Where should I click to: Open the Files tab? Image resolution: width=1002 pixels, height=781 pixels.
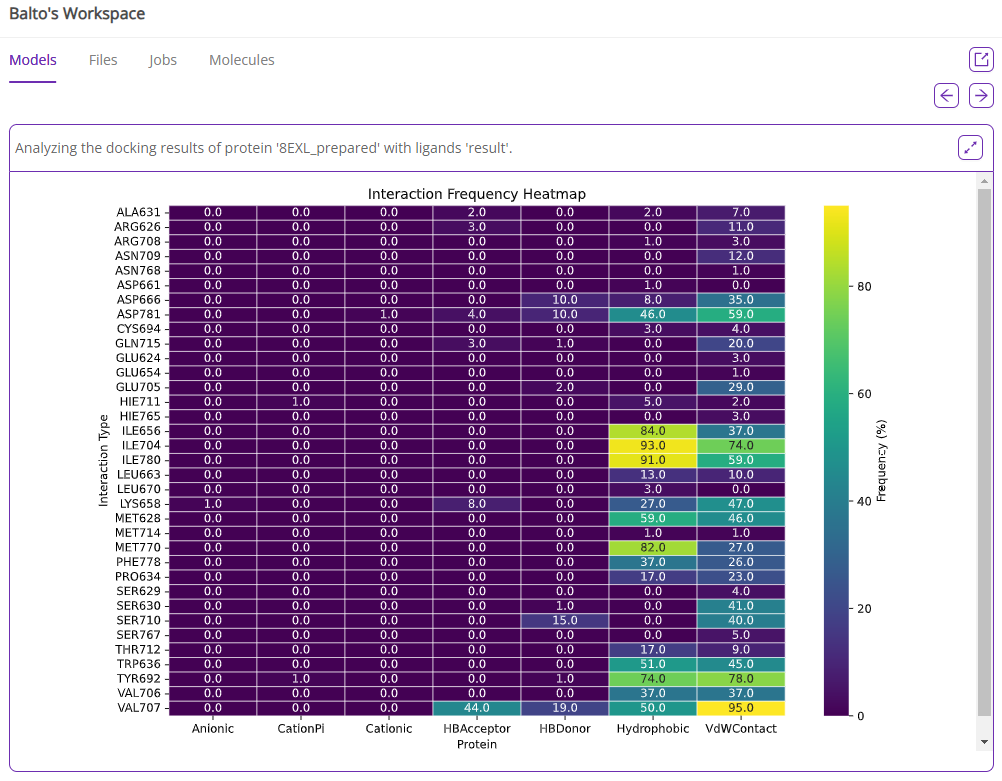[x=103, y=60]
